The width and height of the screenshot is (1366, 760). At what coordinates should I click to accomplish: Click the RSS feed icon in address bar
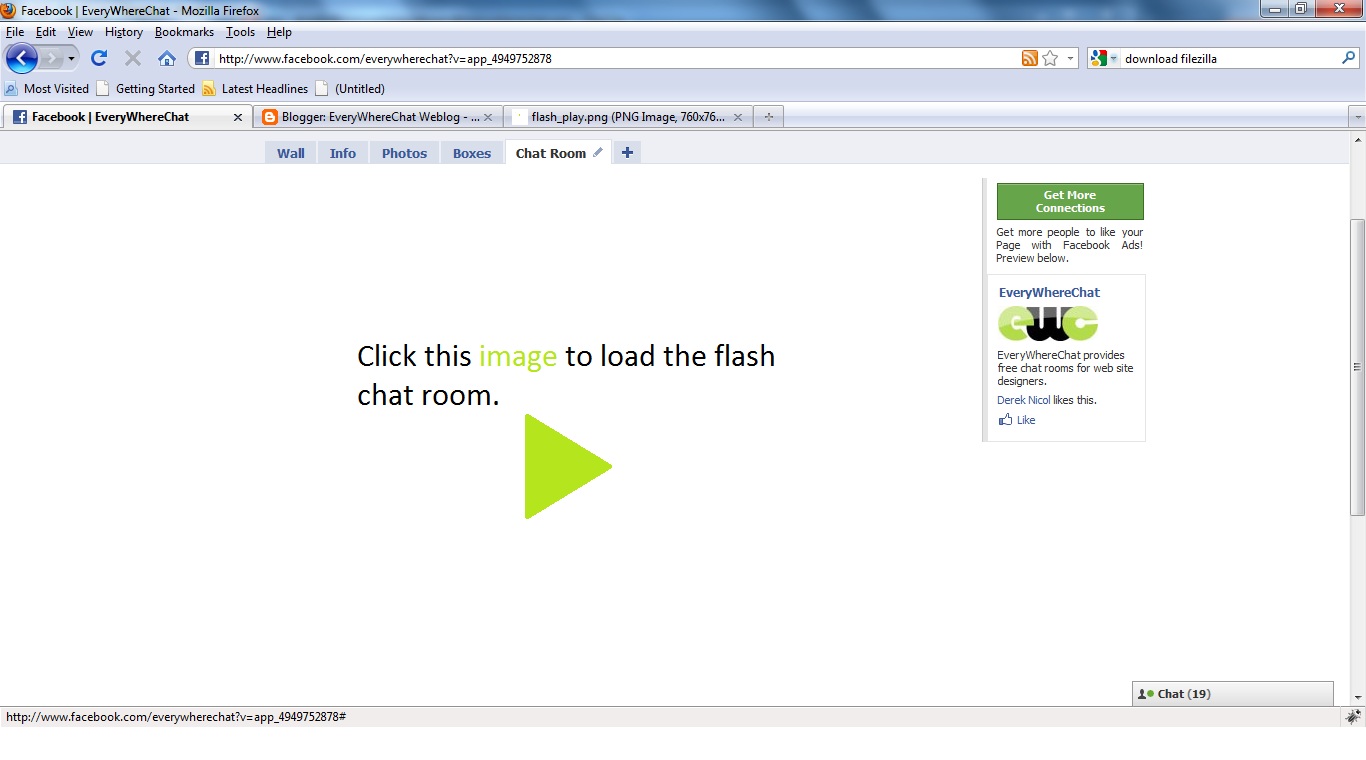(1029, 58)
